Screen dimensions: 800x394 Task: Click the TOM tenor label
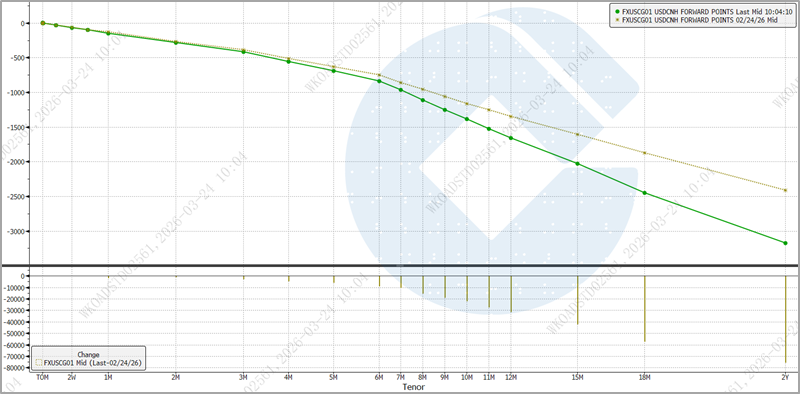42,378
